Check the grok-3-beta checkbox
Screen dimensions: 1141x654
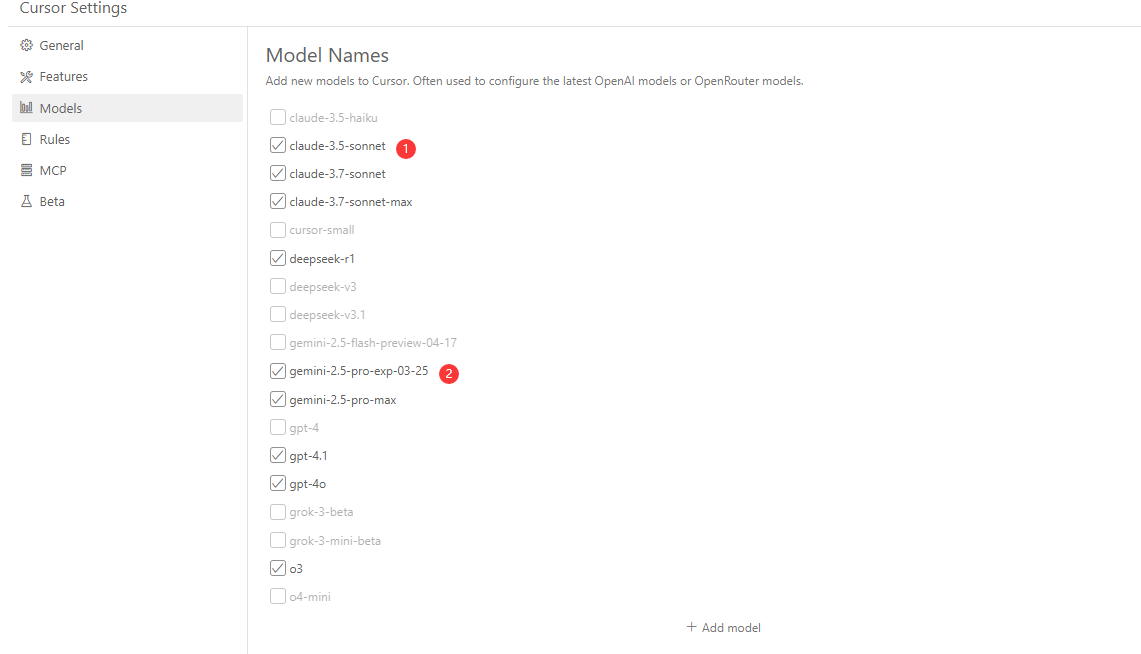[x=277, y=512]
